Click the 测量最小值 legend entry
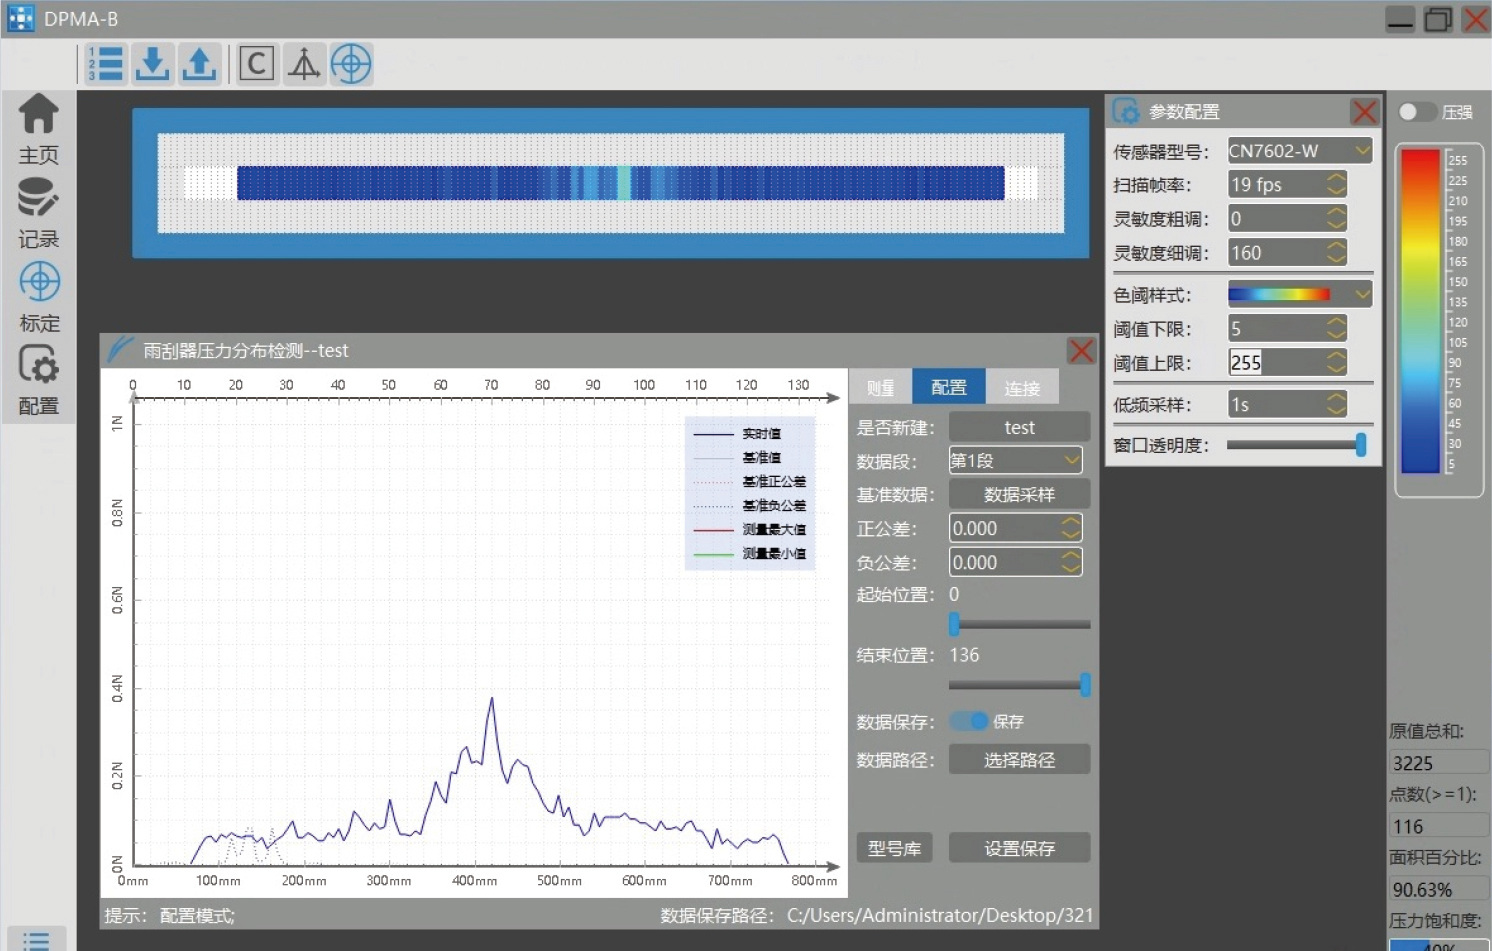The image size is (1492, 951). (x=750, y=553)
